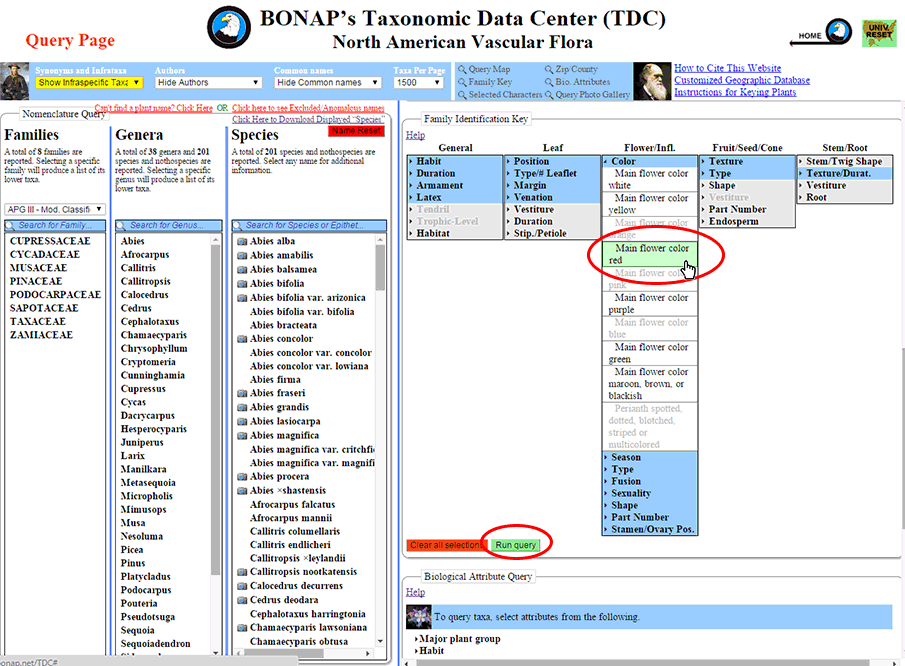Image resolution: width=905 pixels, height=666 pixels.
Task: Toggle Main flower color white
Action: click(x=650, y=179)
